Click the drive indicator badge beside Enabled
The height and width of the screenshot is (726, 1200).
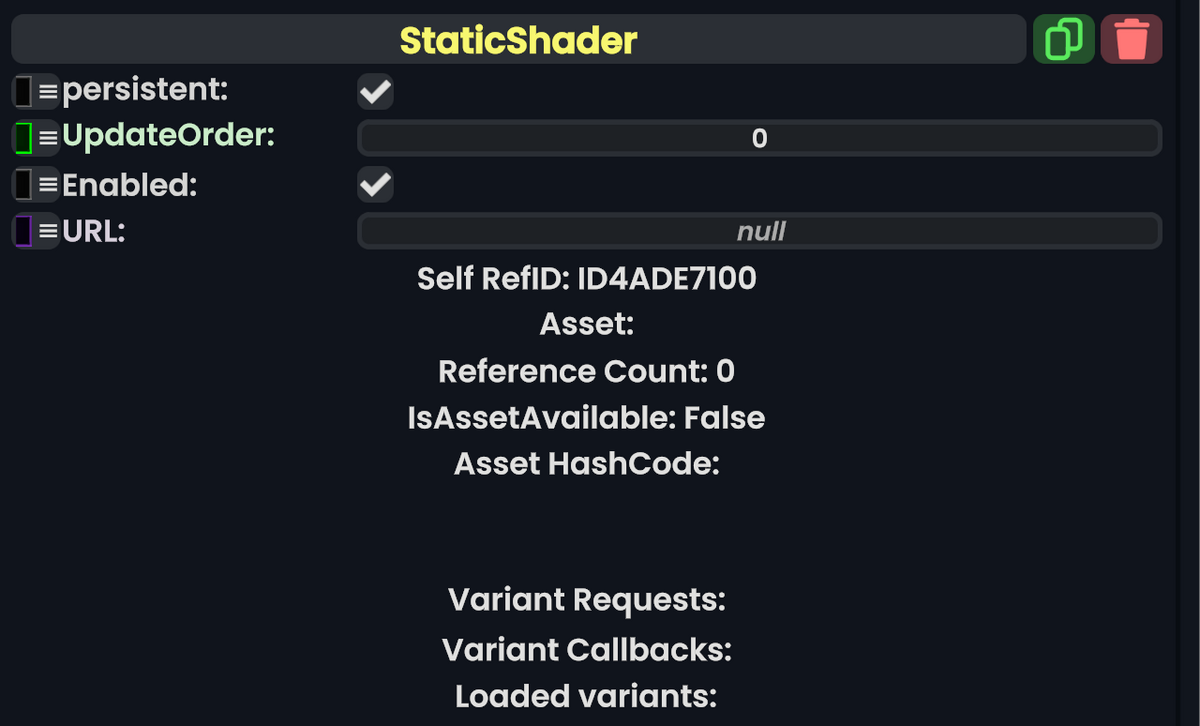(22, 184)
